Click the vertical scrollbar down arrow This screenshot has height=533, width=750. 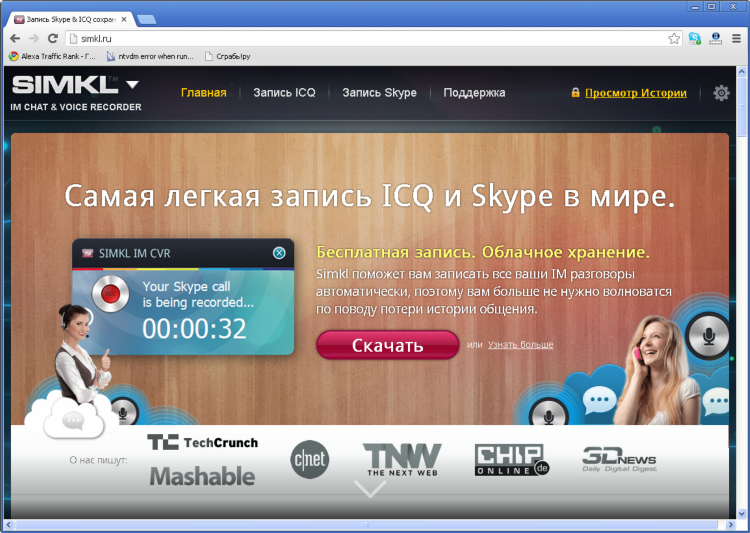click(x=742, y=514)
